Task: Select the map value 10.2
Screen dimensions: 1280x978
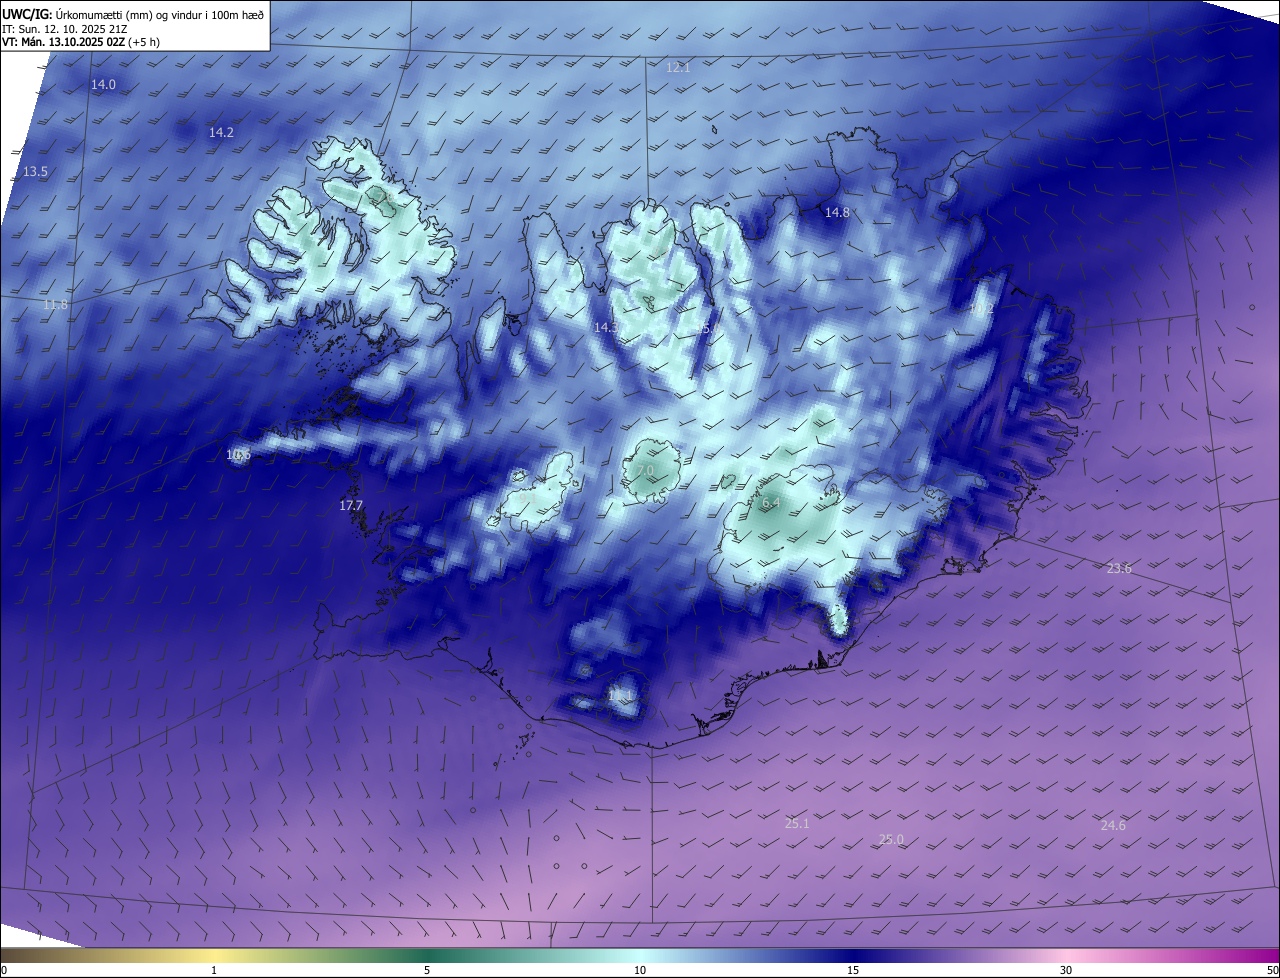Action: tap(982, 309)
